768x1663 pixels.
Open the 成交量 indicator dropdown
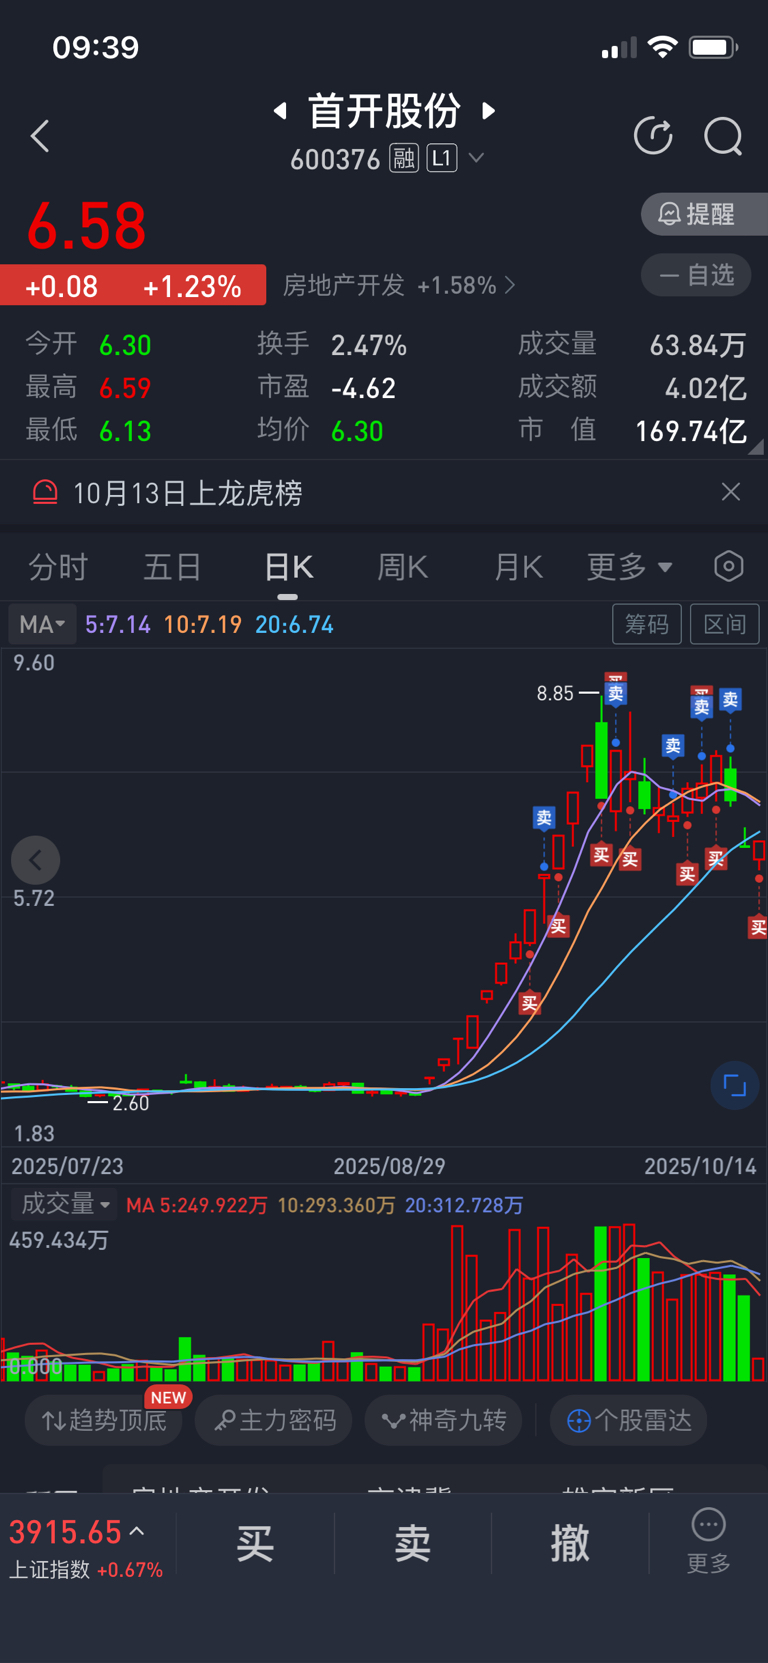(x=65, y=1204)
